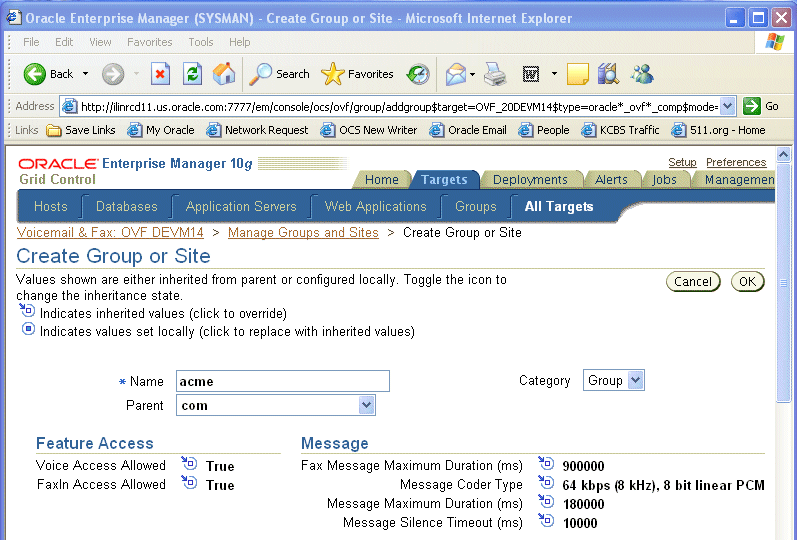Image resolution: width=797 pixels, height=540 pixels.
Task: Open the My Oracle links-bar shortcut
Action: click(x=161, y=130)
